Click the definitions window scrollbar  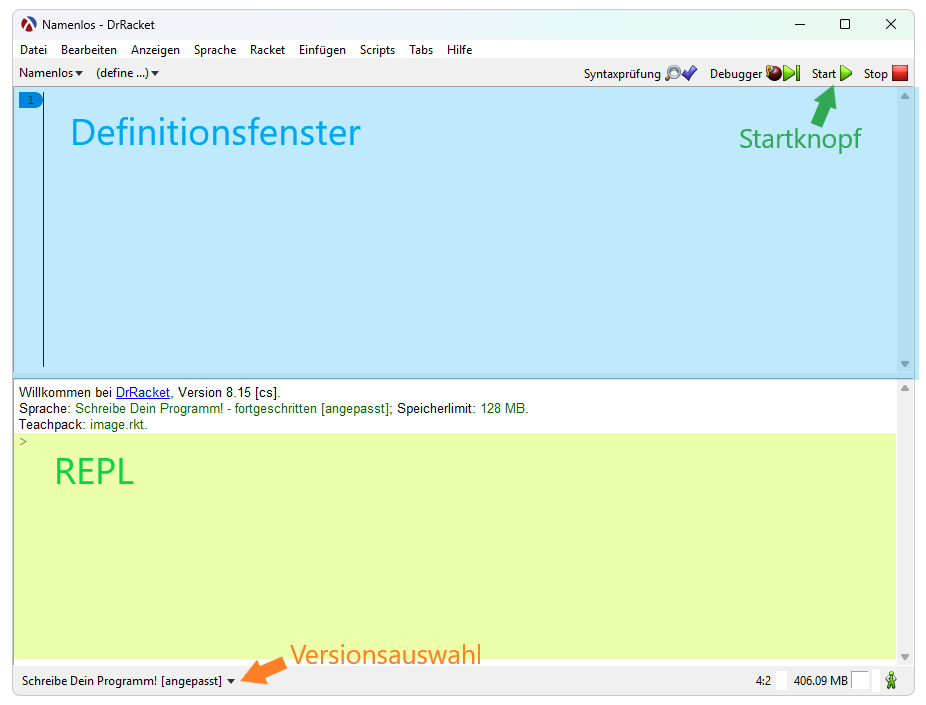(905, 230)
